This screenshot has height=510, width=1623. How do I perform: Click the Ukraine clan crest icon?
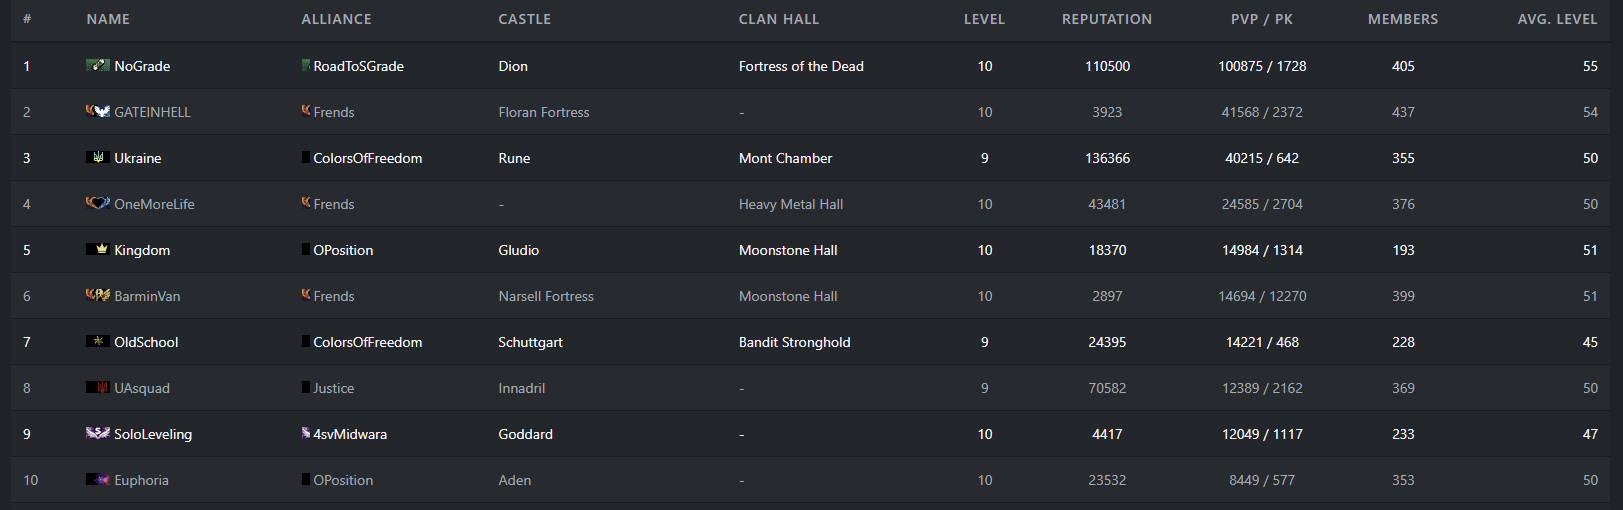pos(97,158)
